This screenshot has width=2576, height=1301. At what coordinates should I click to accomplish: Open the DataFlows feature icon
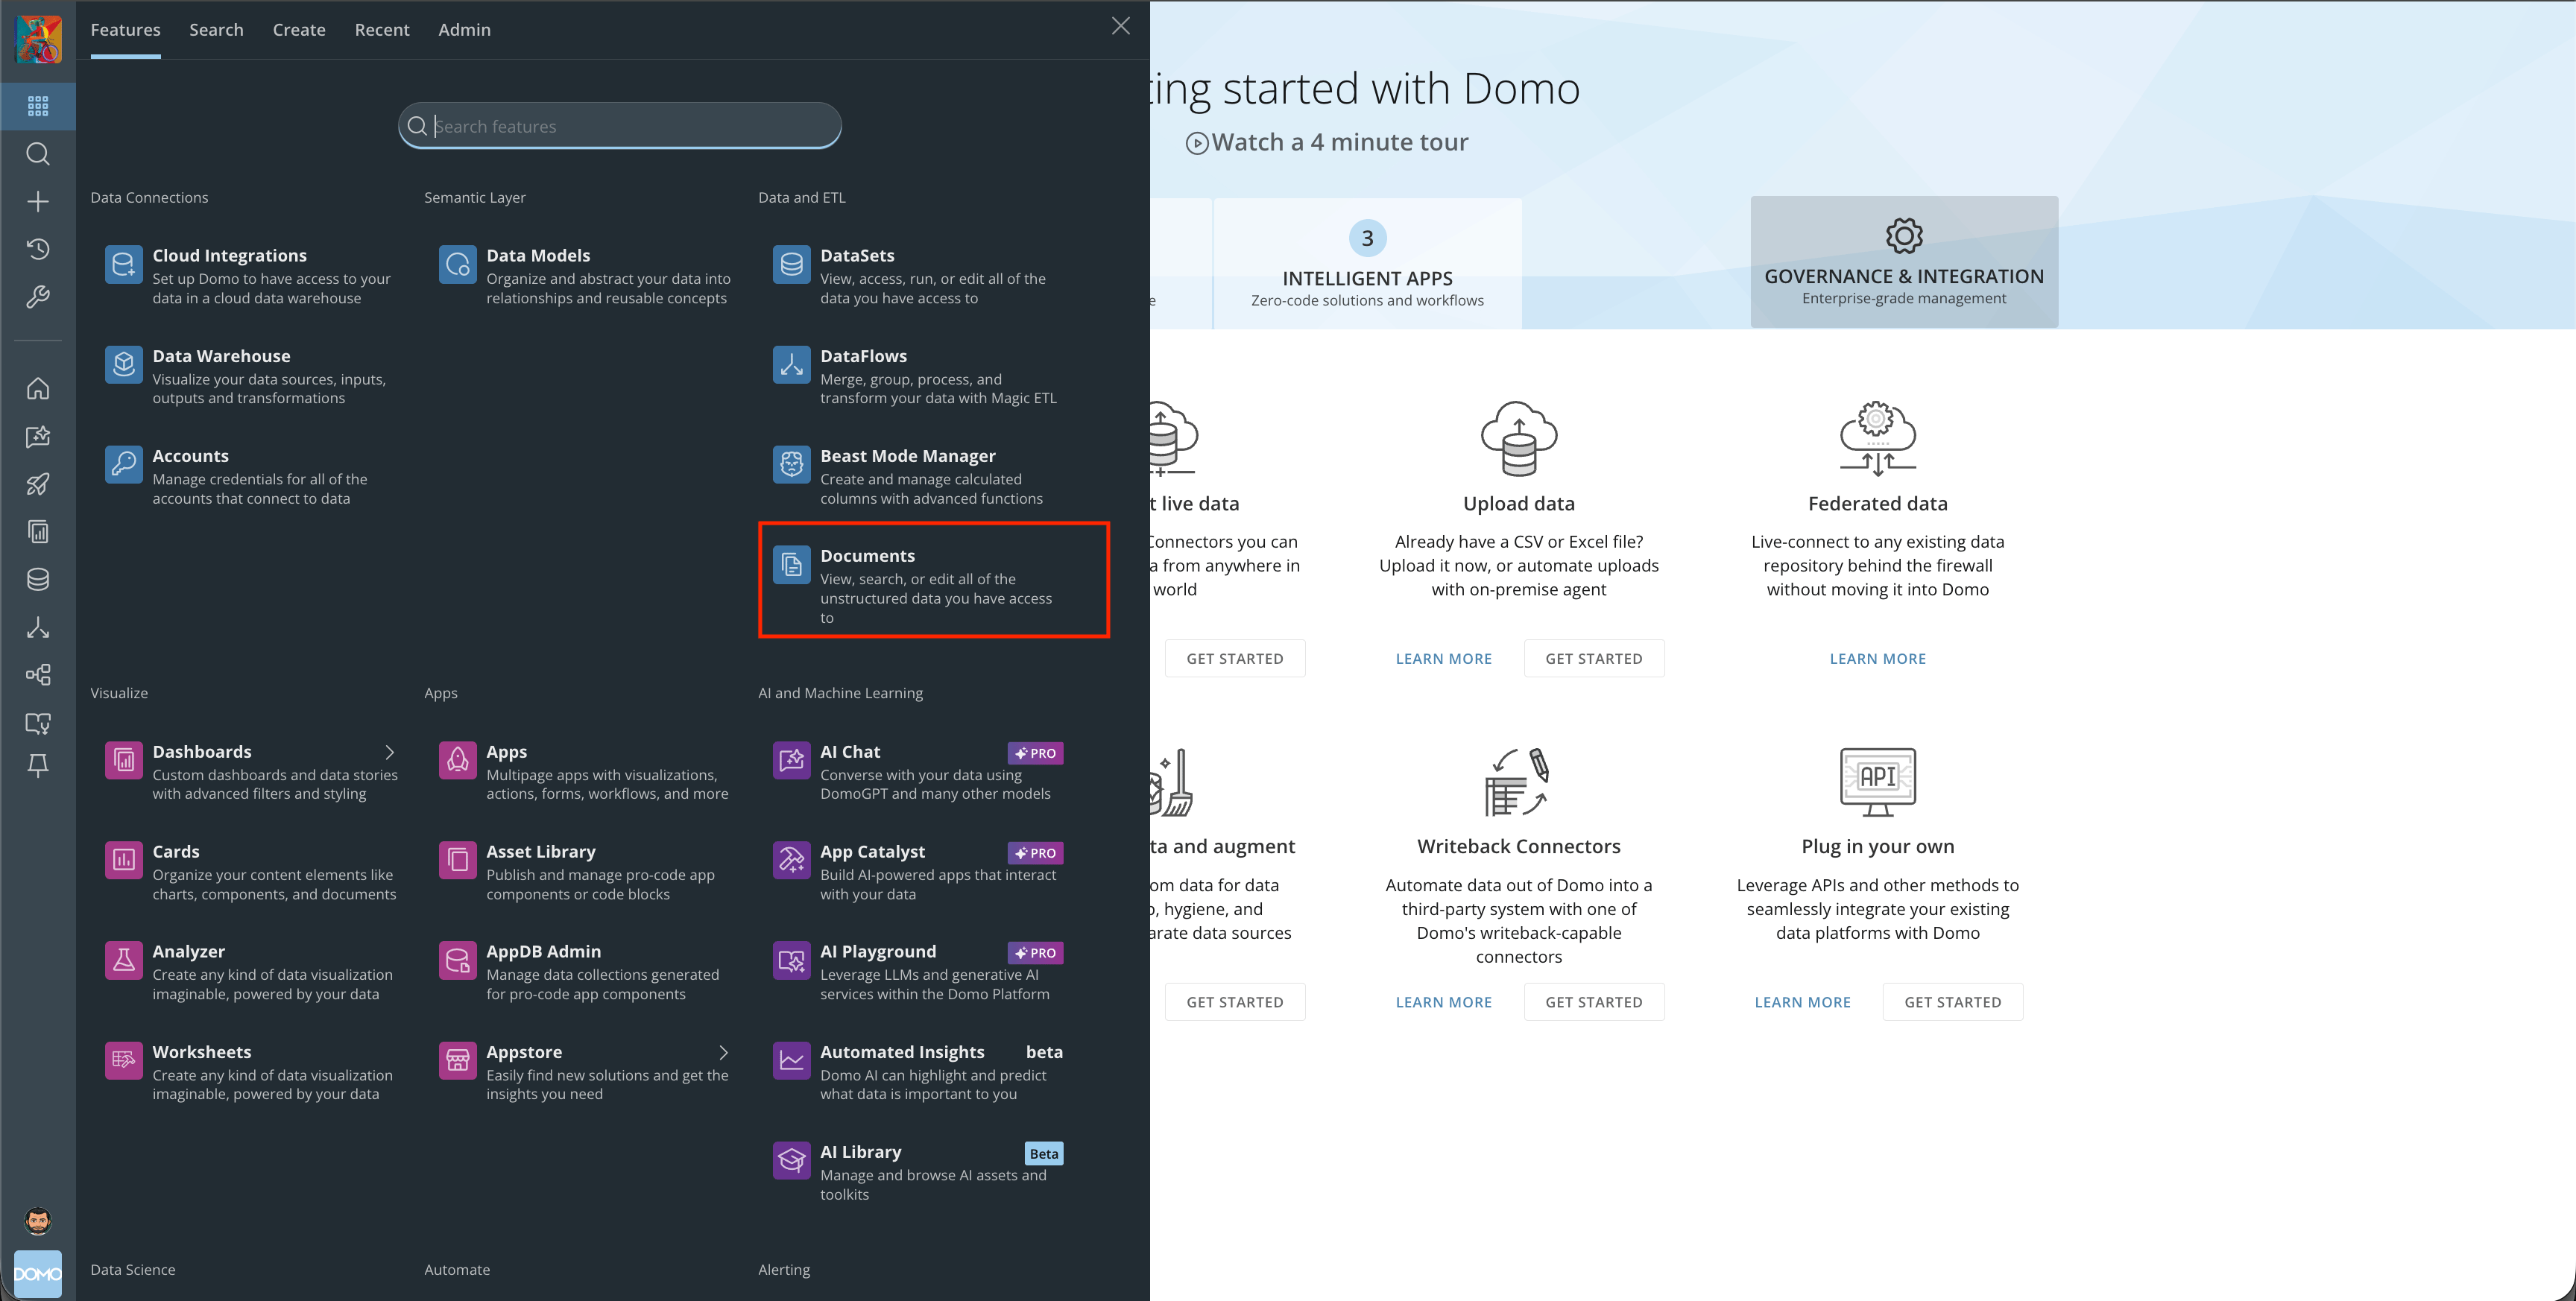(792, 365)
